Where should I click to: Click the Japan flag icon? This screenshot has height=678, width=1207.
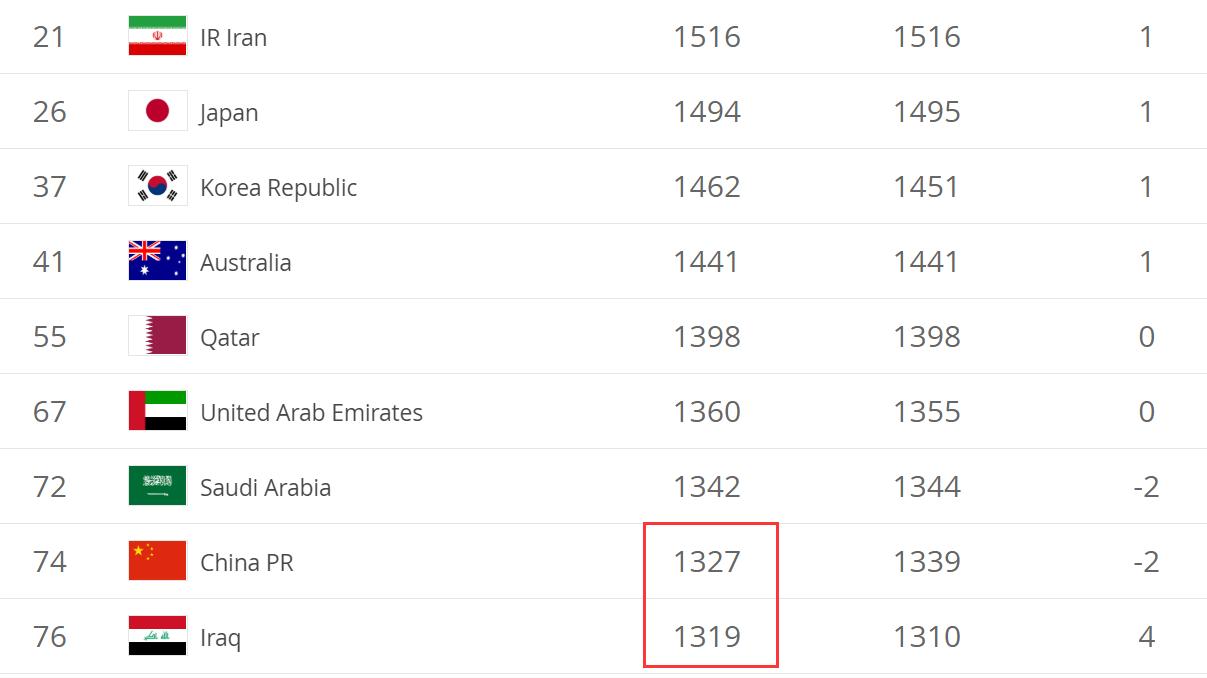(157, 111)
